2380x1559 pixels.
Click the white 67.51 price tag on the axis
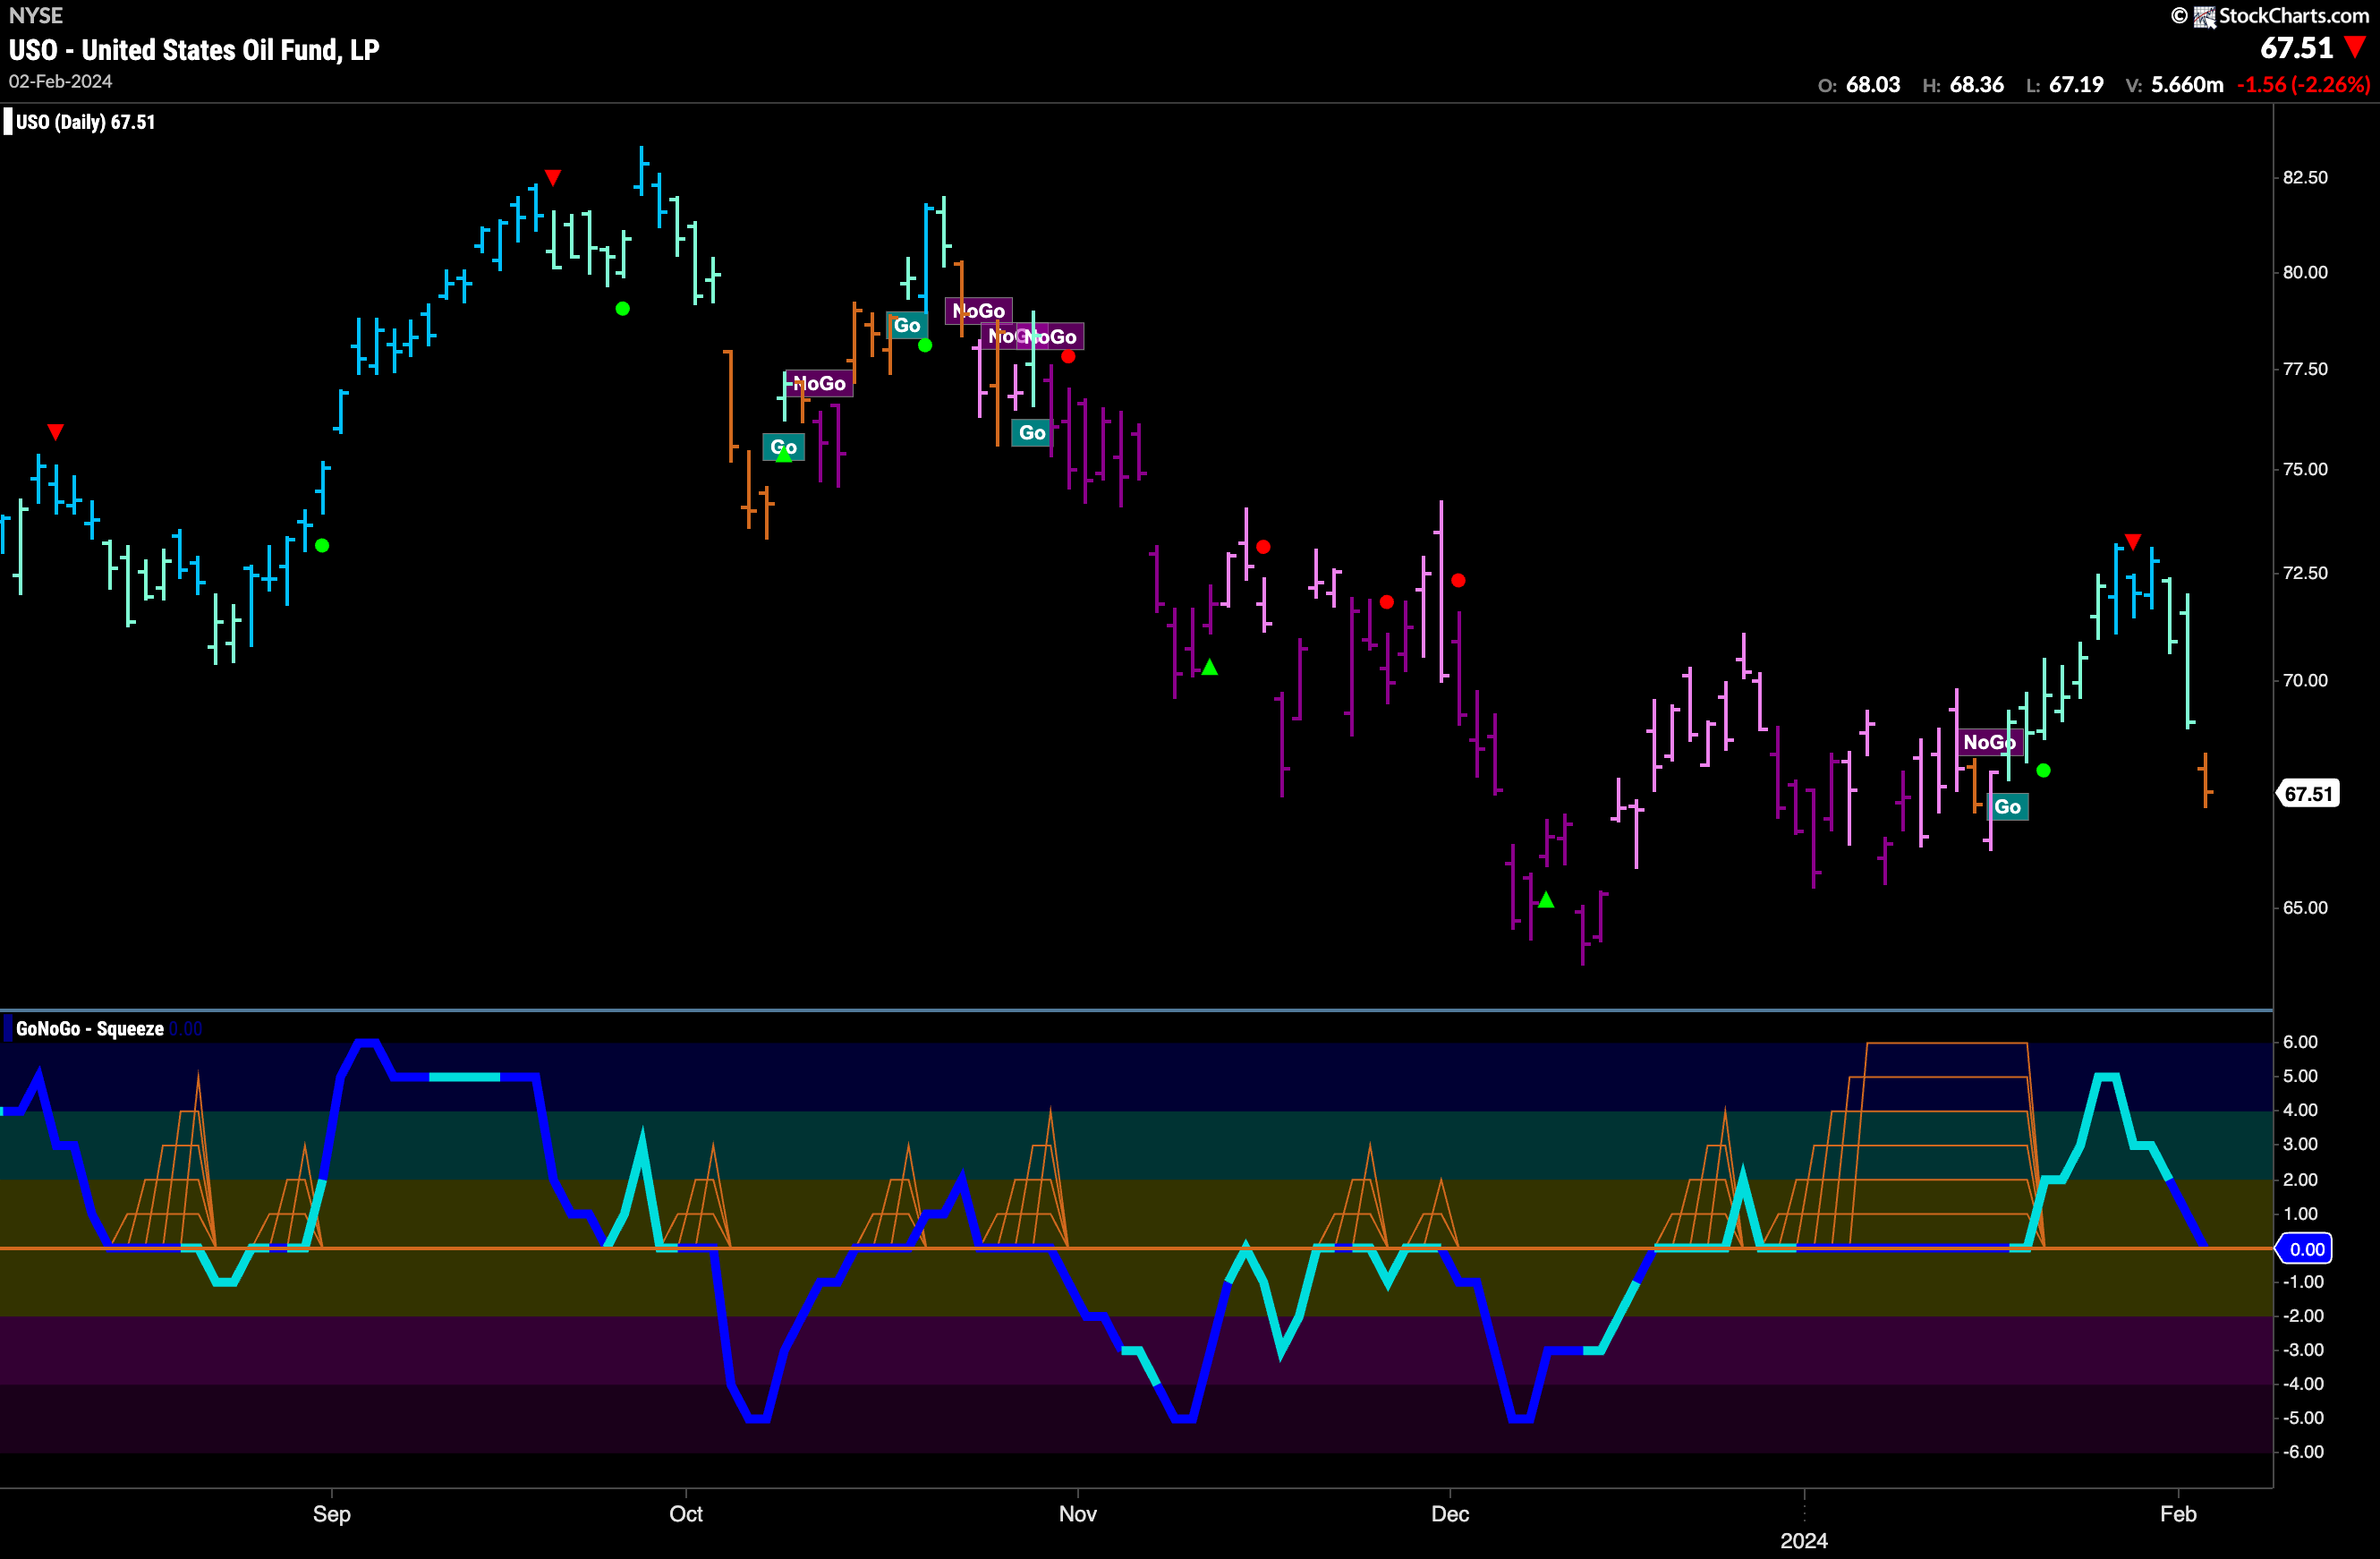[x=2308, y=794]
